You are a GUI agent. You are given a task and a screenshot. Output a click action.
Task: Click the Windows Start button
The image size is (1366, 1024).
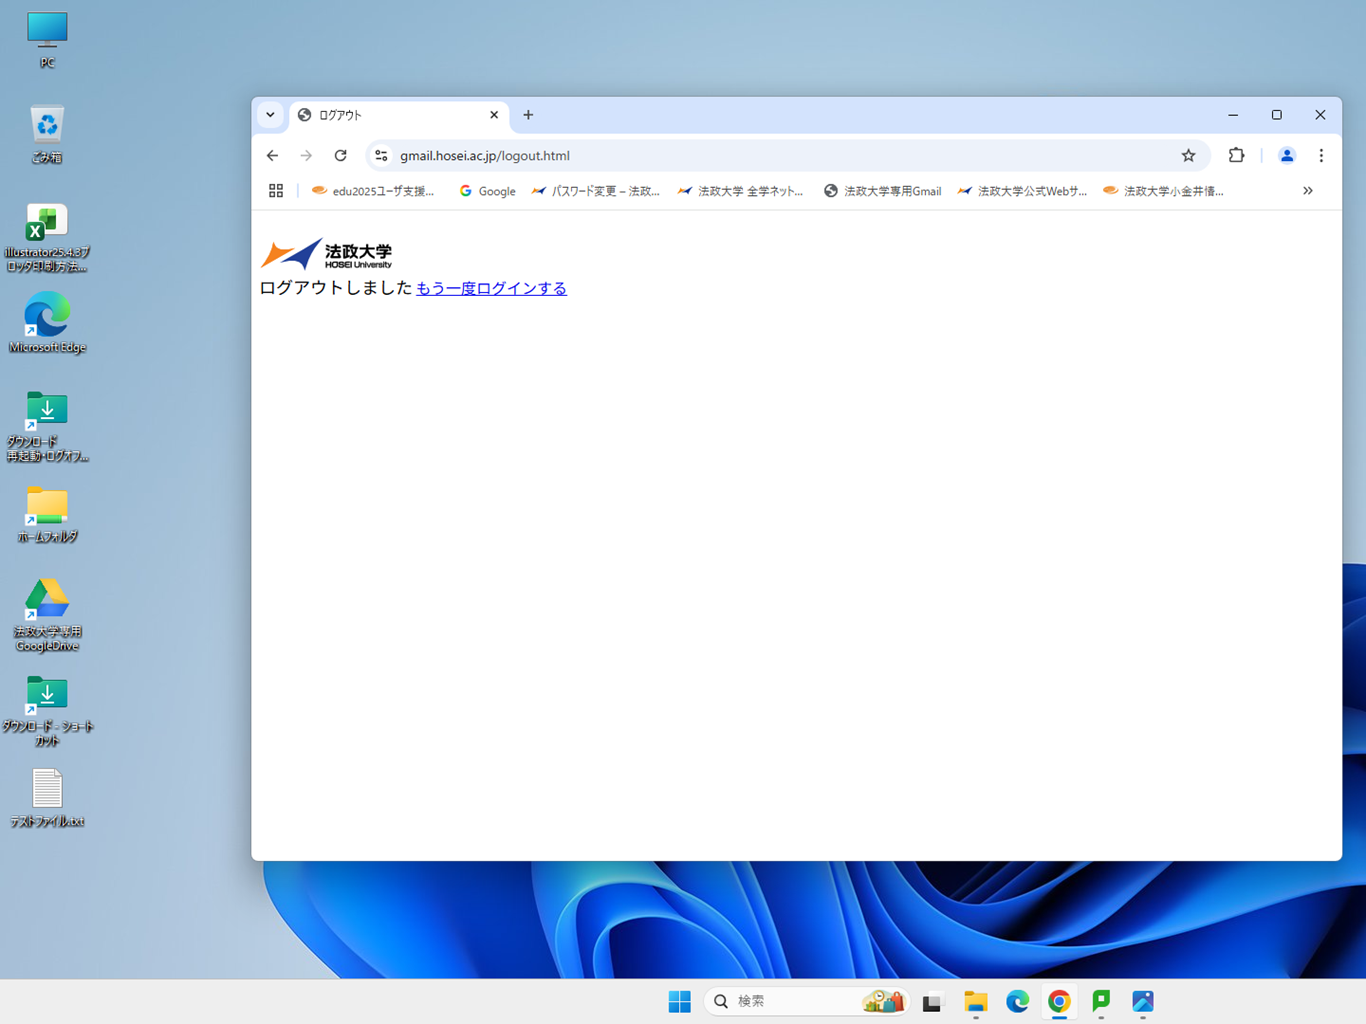click(x=679, y=1001)
